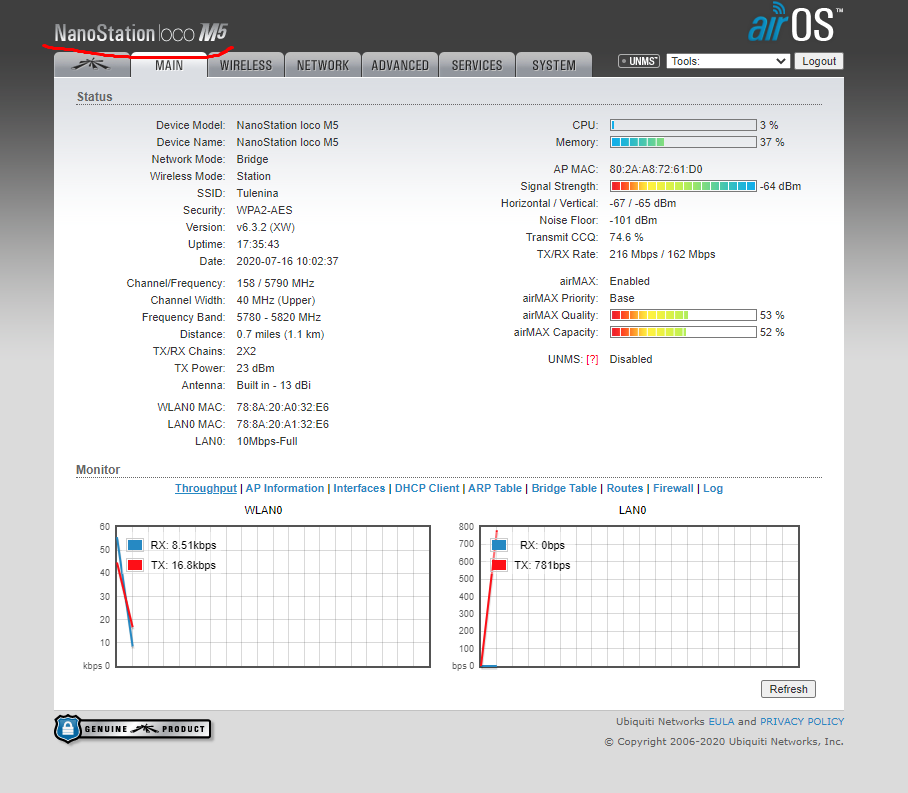Click the Antenna value Built in - 13 dBi
The height and width of the screenshot is (793, 908).
click(x=273, y=385)
